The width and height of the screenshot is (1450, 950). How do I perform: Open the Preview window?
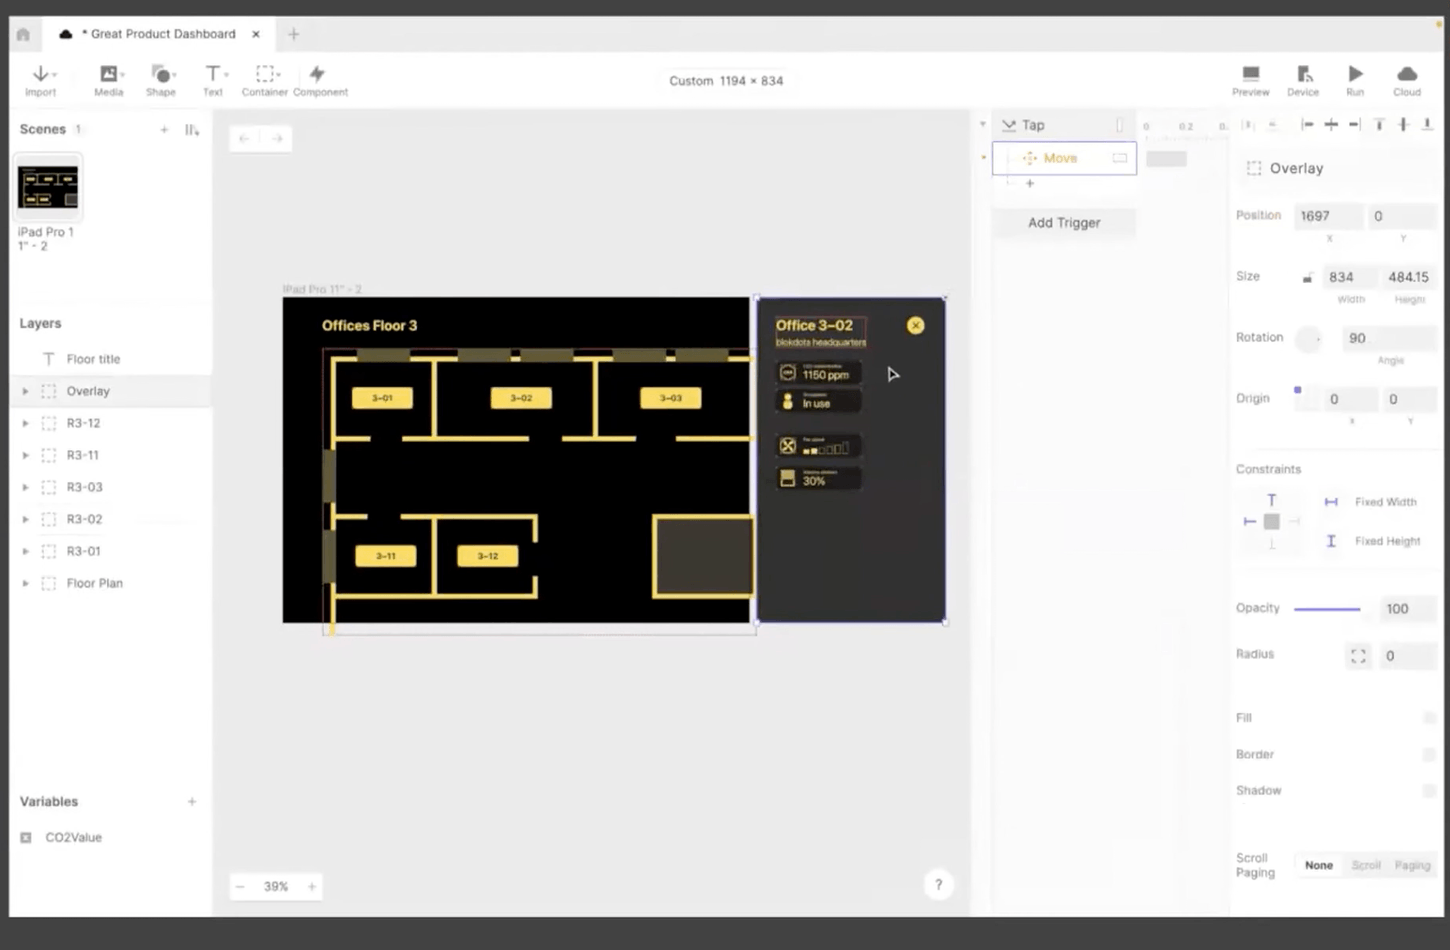1250,75
